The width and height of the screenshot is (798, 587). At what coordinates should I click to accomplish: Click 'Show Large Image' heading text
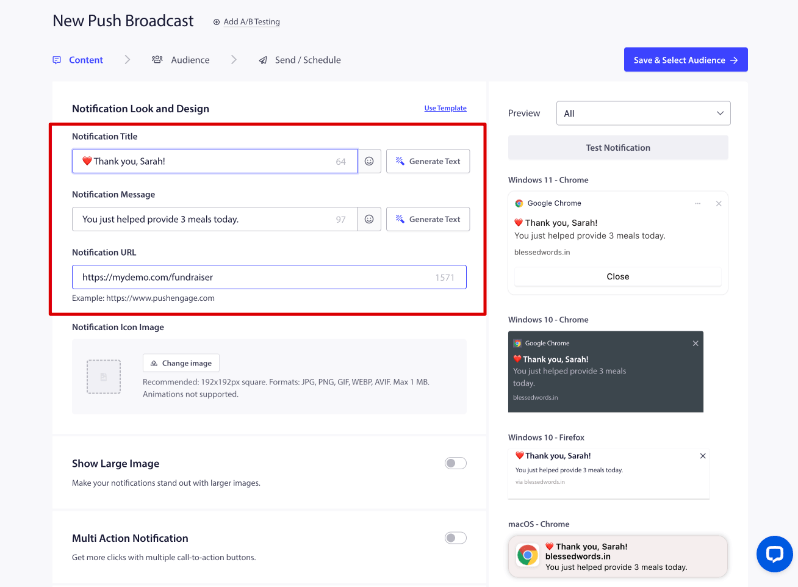tap(116, 464)
